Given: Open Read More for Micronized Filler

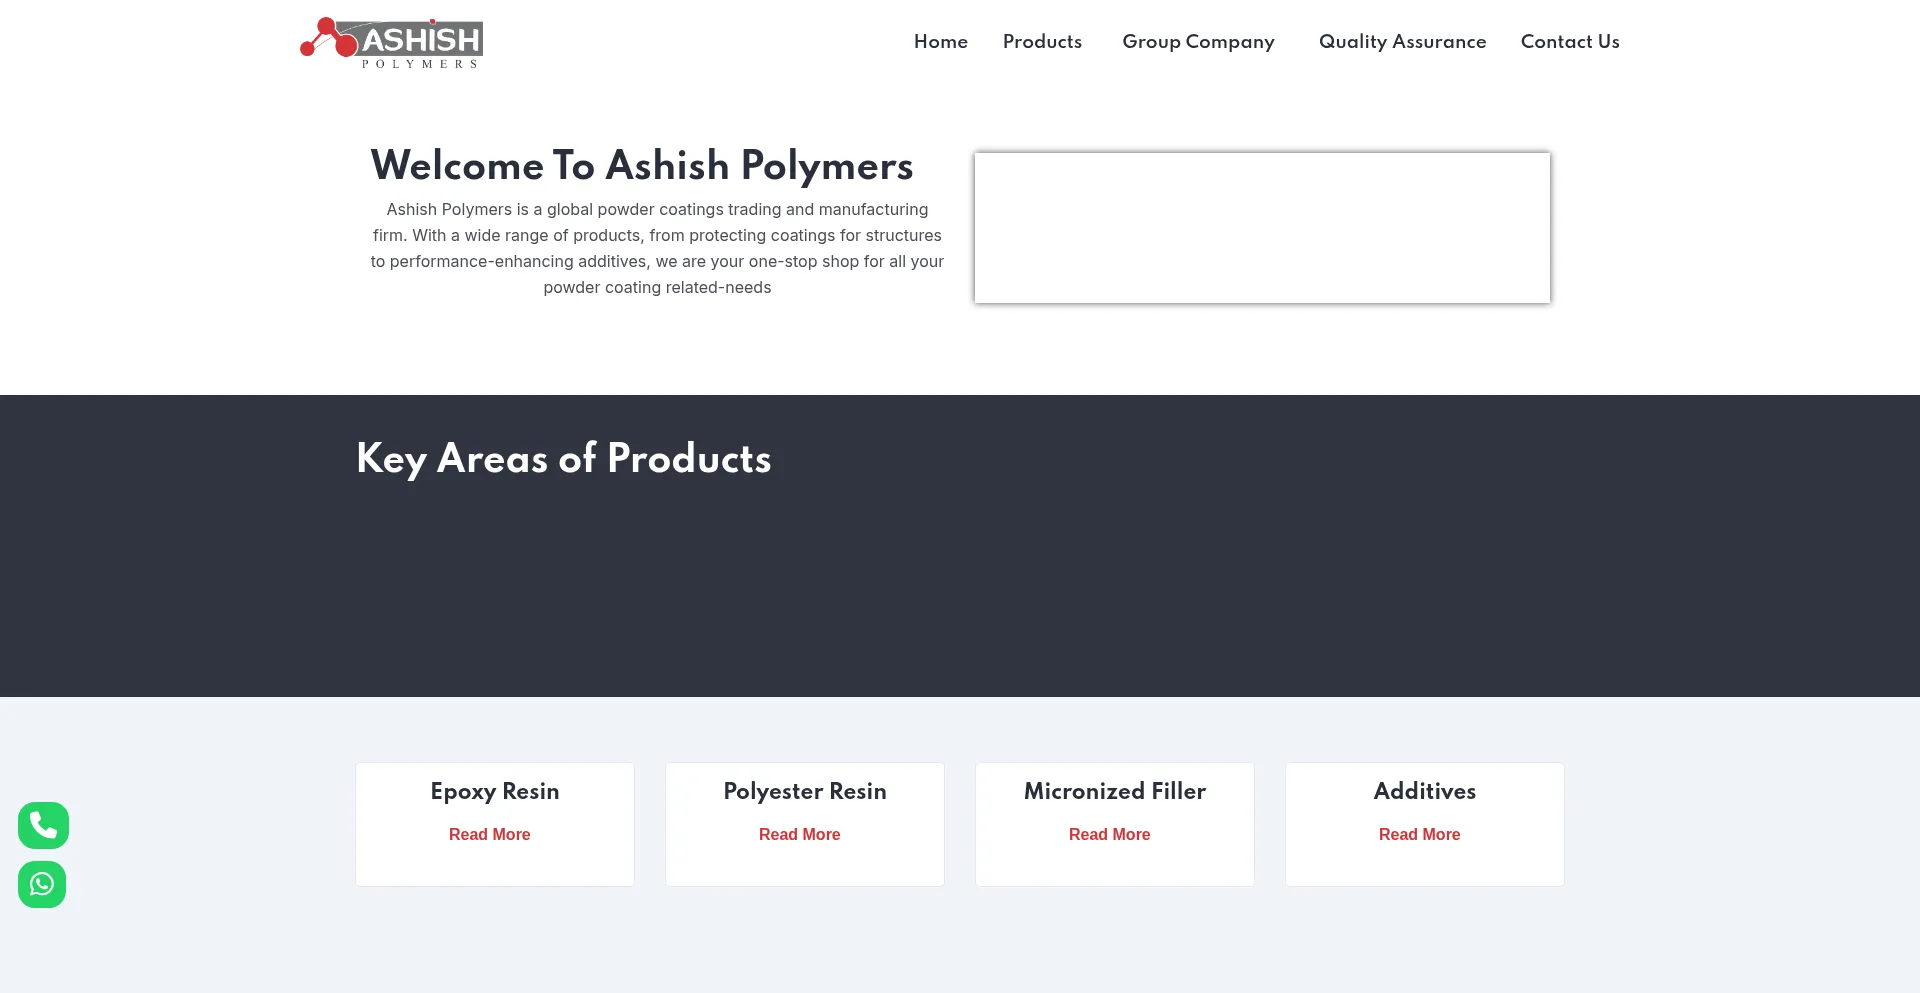Looking at the screenshot, I should (1109, 834).
